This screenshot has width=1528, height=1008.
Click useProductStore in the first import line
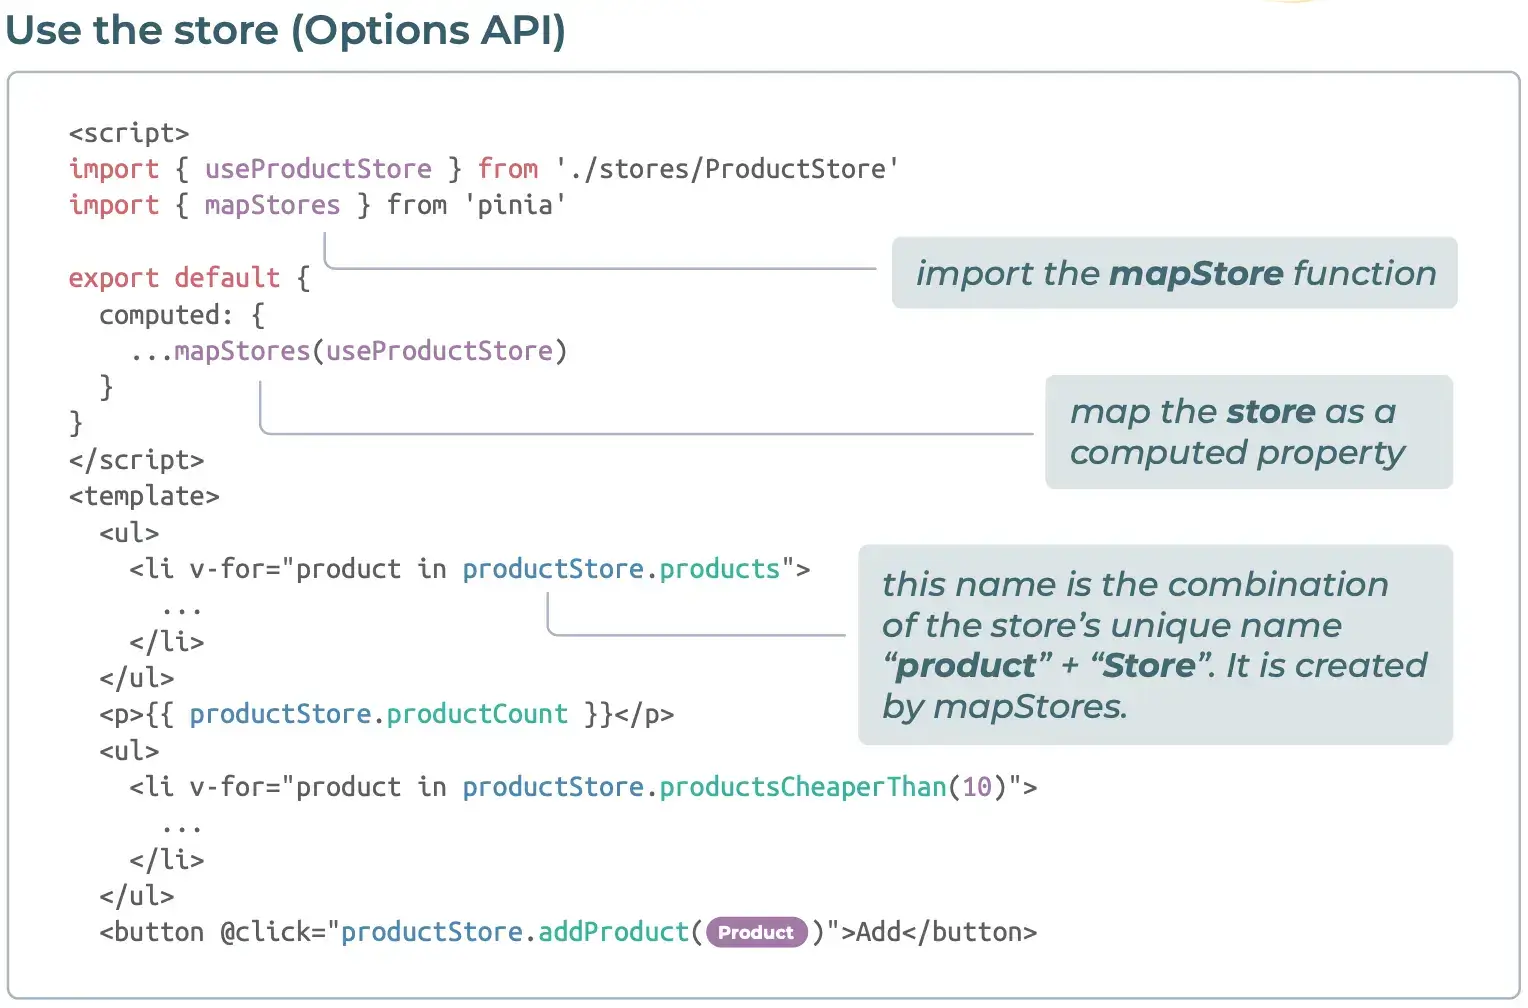tap(318, 169)
